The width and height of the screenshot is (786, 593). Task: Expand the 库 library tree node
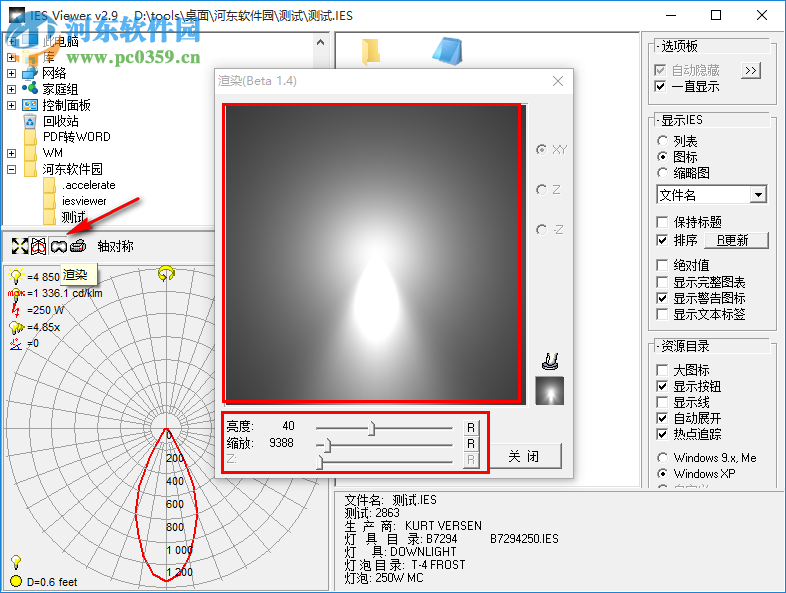[12, 57]
